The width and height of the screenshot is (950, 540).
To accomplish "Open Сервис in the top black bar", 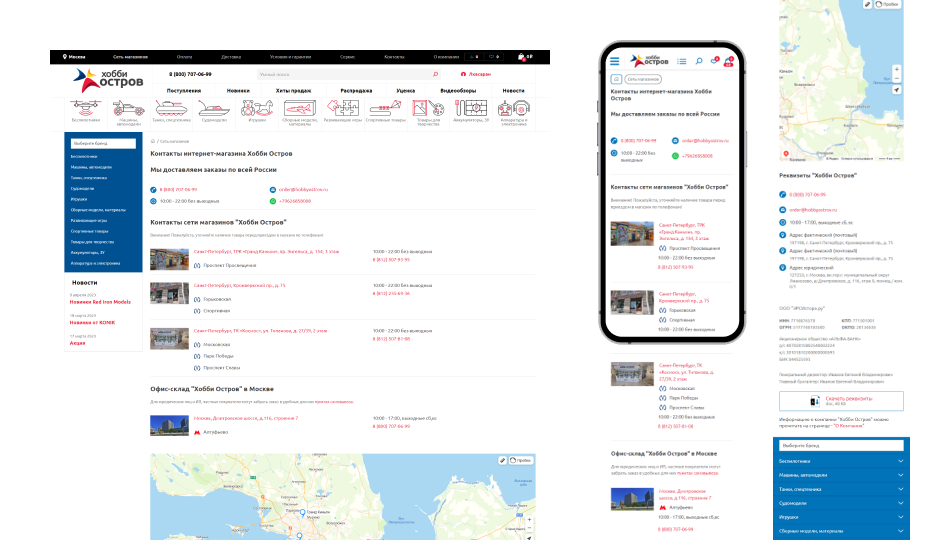I will click(347, 57).
